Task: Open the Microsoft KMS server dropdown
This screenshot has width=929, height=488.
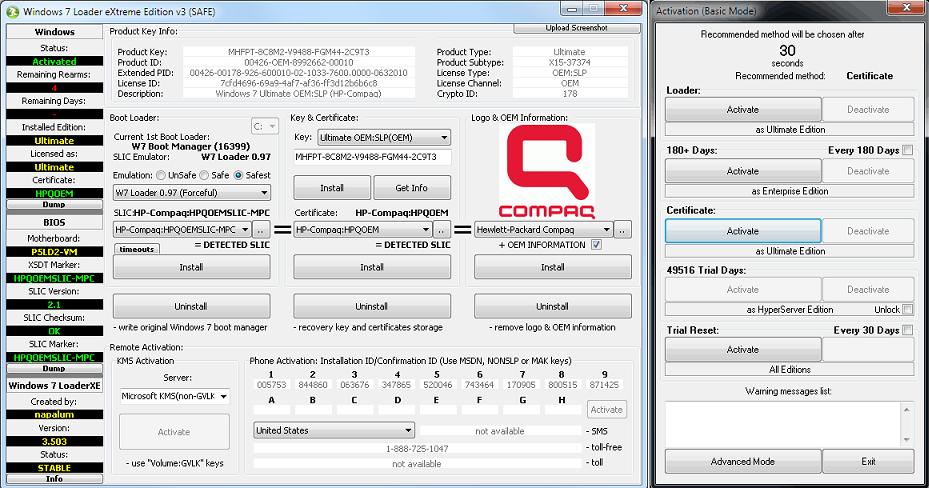Action: [x=175, y=396]
